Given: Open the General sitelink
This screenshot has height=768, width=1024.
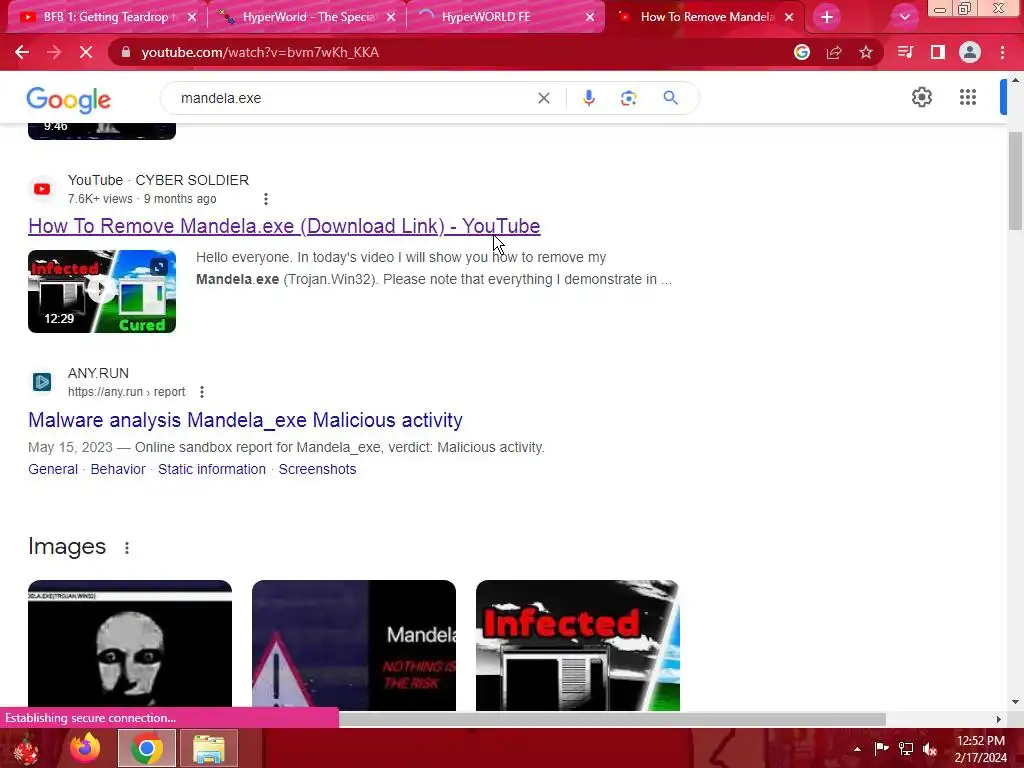Looking at the screenshot, I should tap(53, 469).
